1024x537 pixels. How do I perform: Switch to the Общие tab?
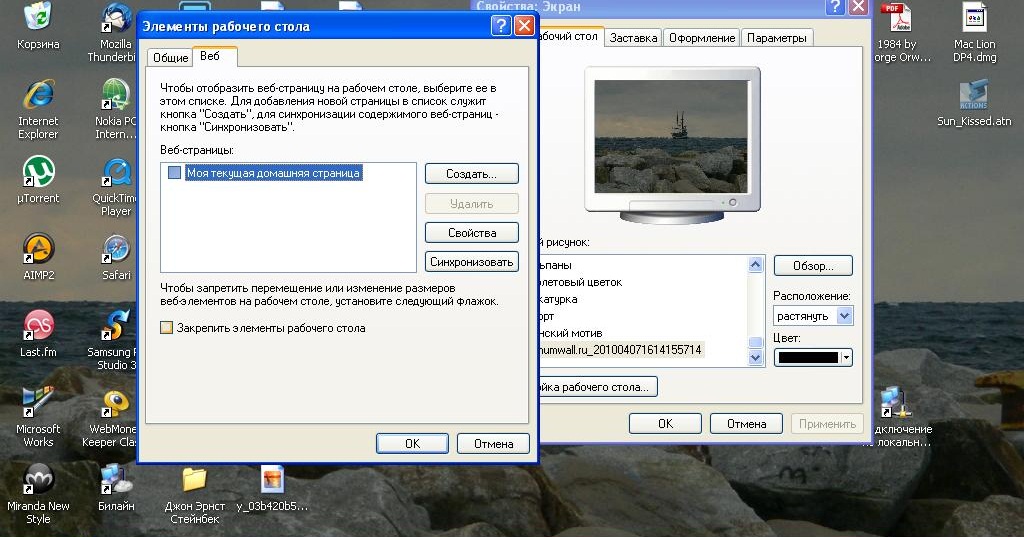coord(170,57)
